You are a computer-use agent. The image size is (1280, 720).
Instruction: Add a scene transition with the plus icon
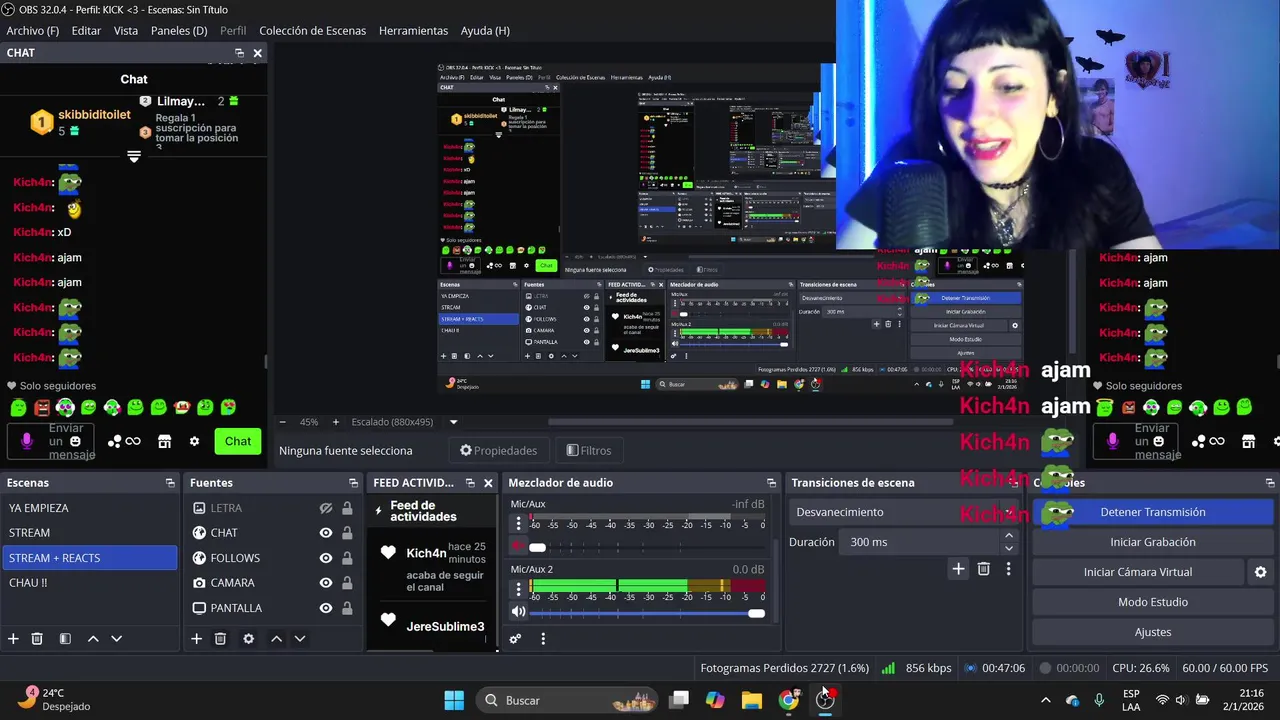pos(958,568)
